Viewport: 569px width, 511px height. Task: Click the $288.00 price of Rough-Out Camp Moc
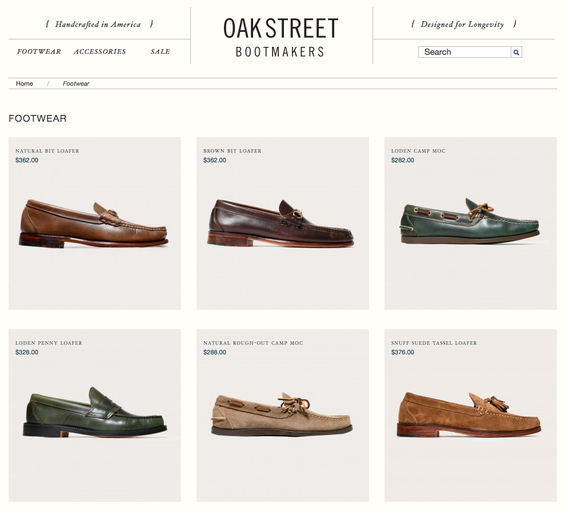[215, 352]
